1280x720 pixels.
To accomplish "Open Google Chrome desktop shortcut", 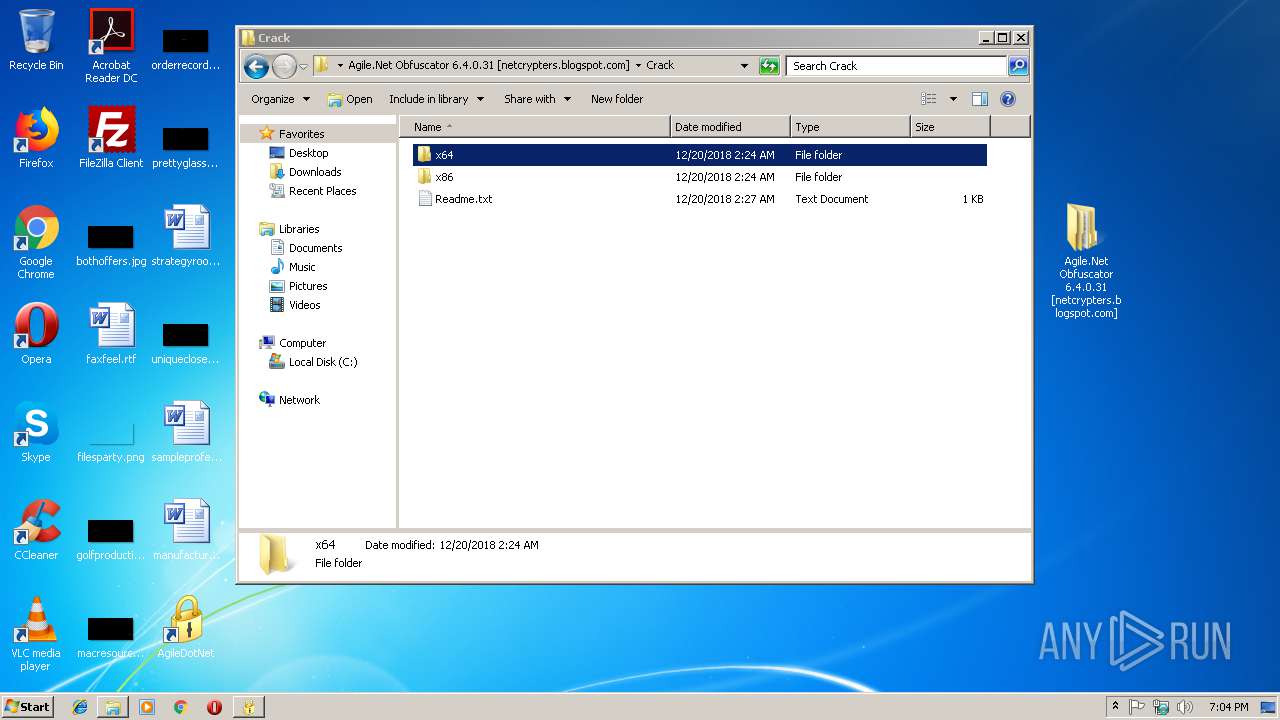I will pyautogui.click(x=36, y=242).
